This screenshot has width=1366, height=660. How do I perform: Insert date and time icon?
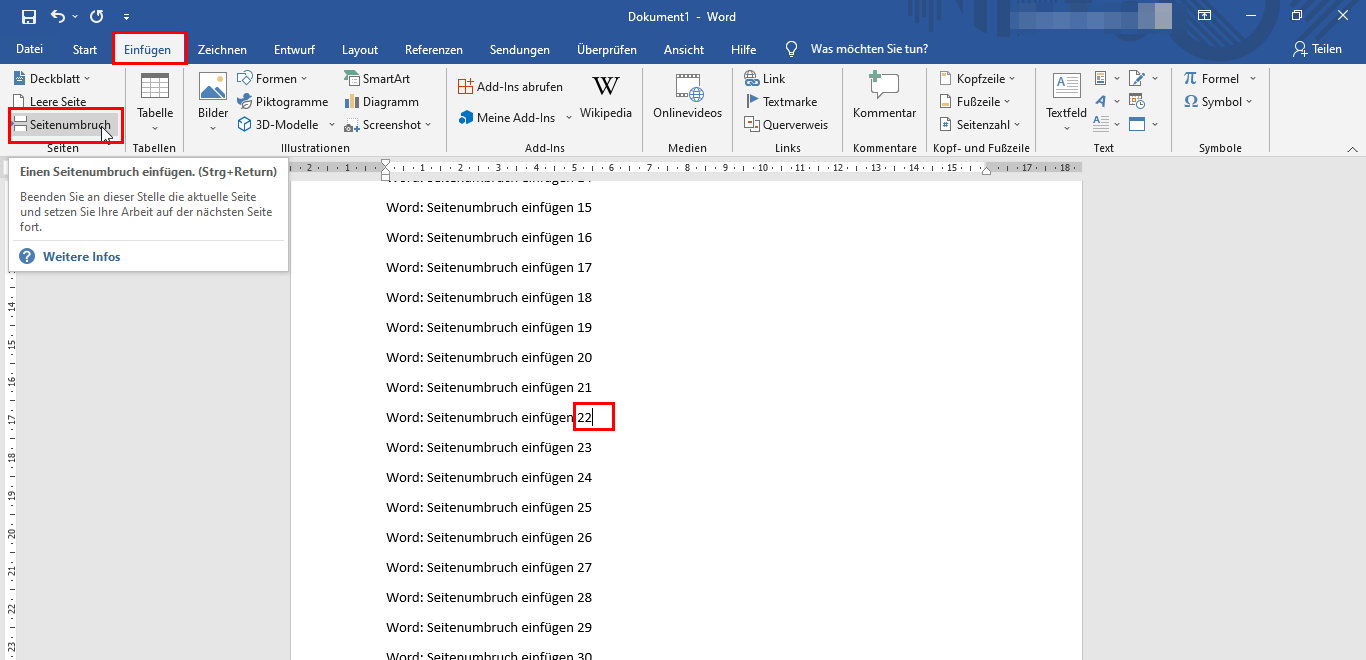[1136, 101]
